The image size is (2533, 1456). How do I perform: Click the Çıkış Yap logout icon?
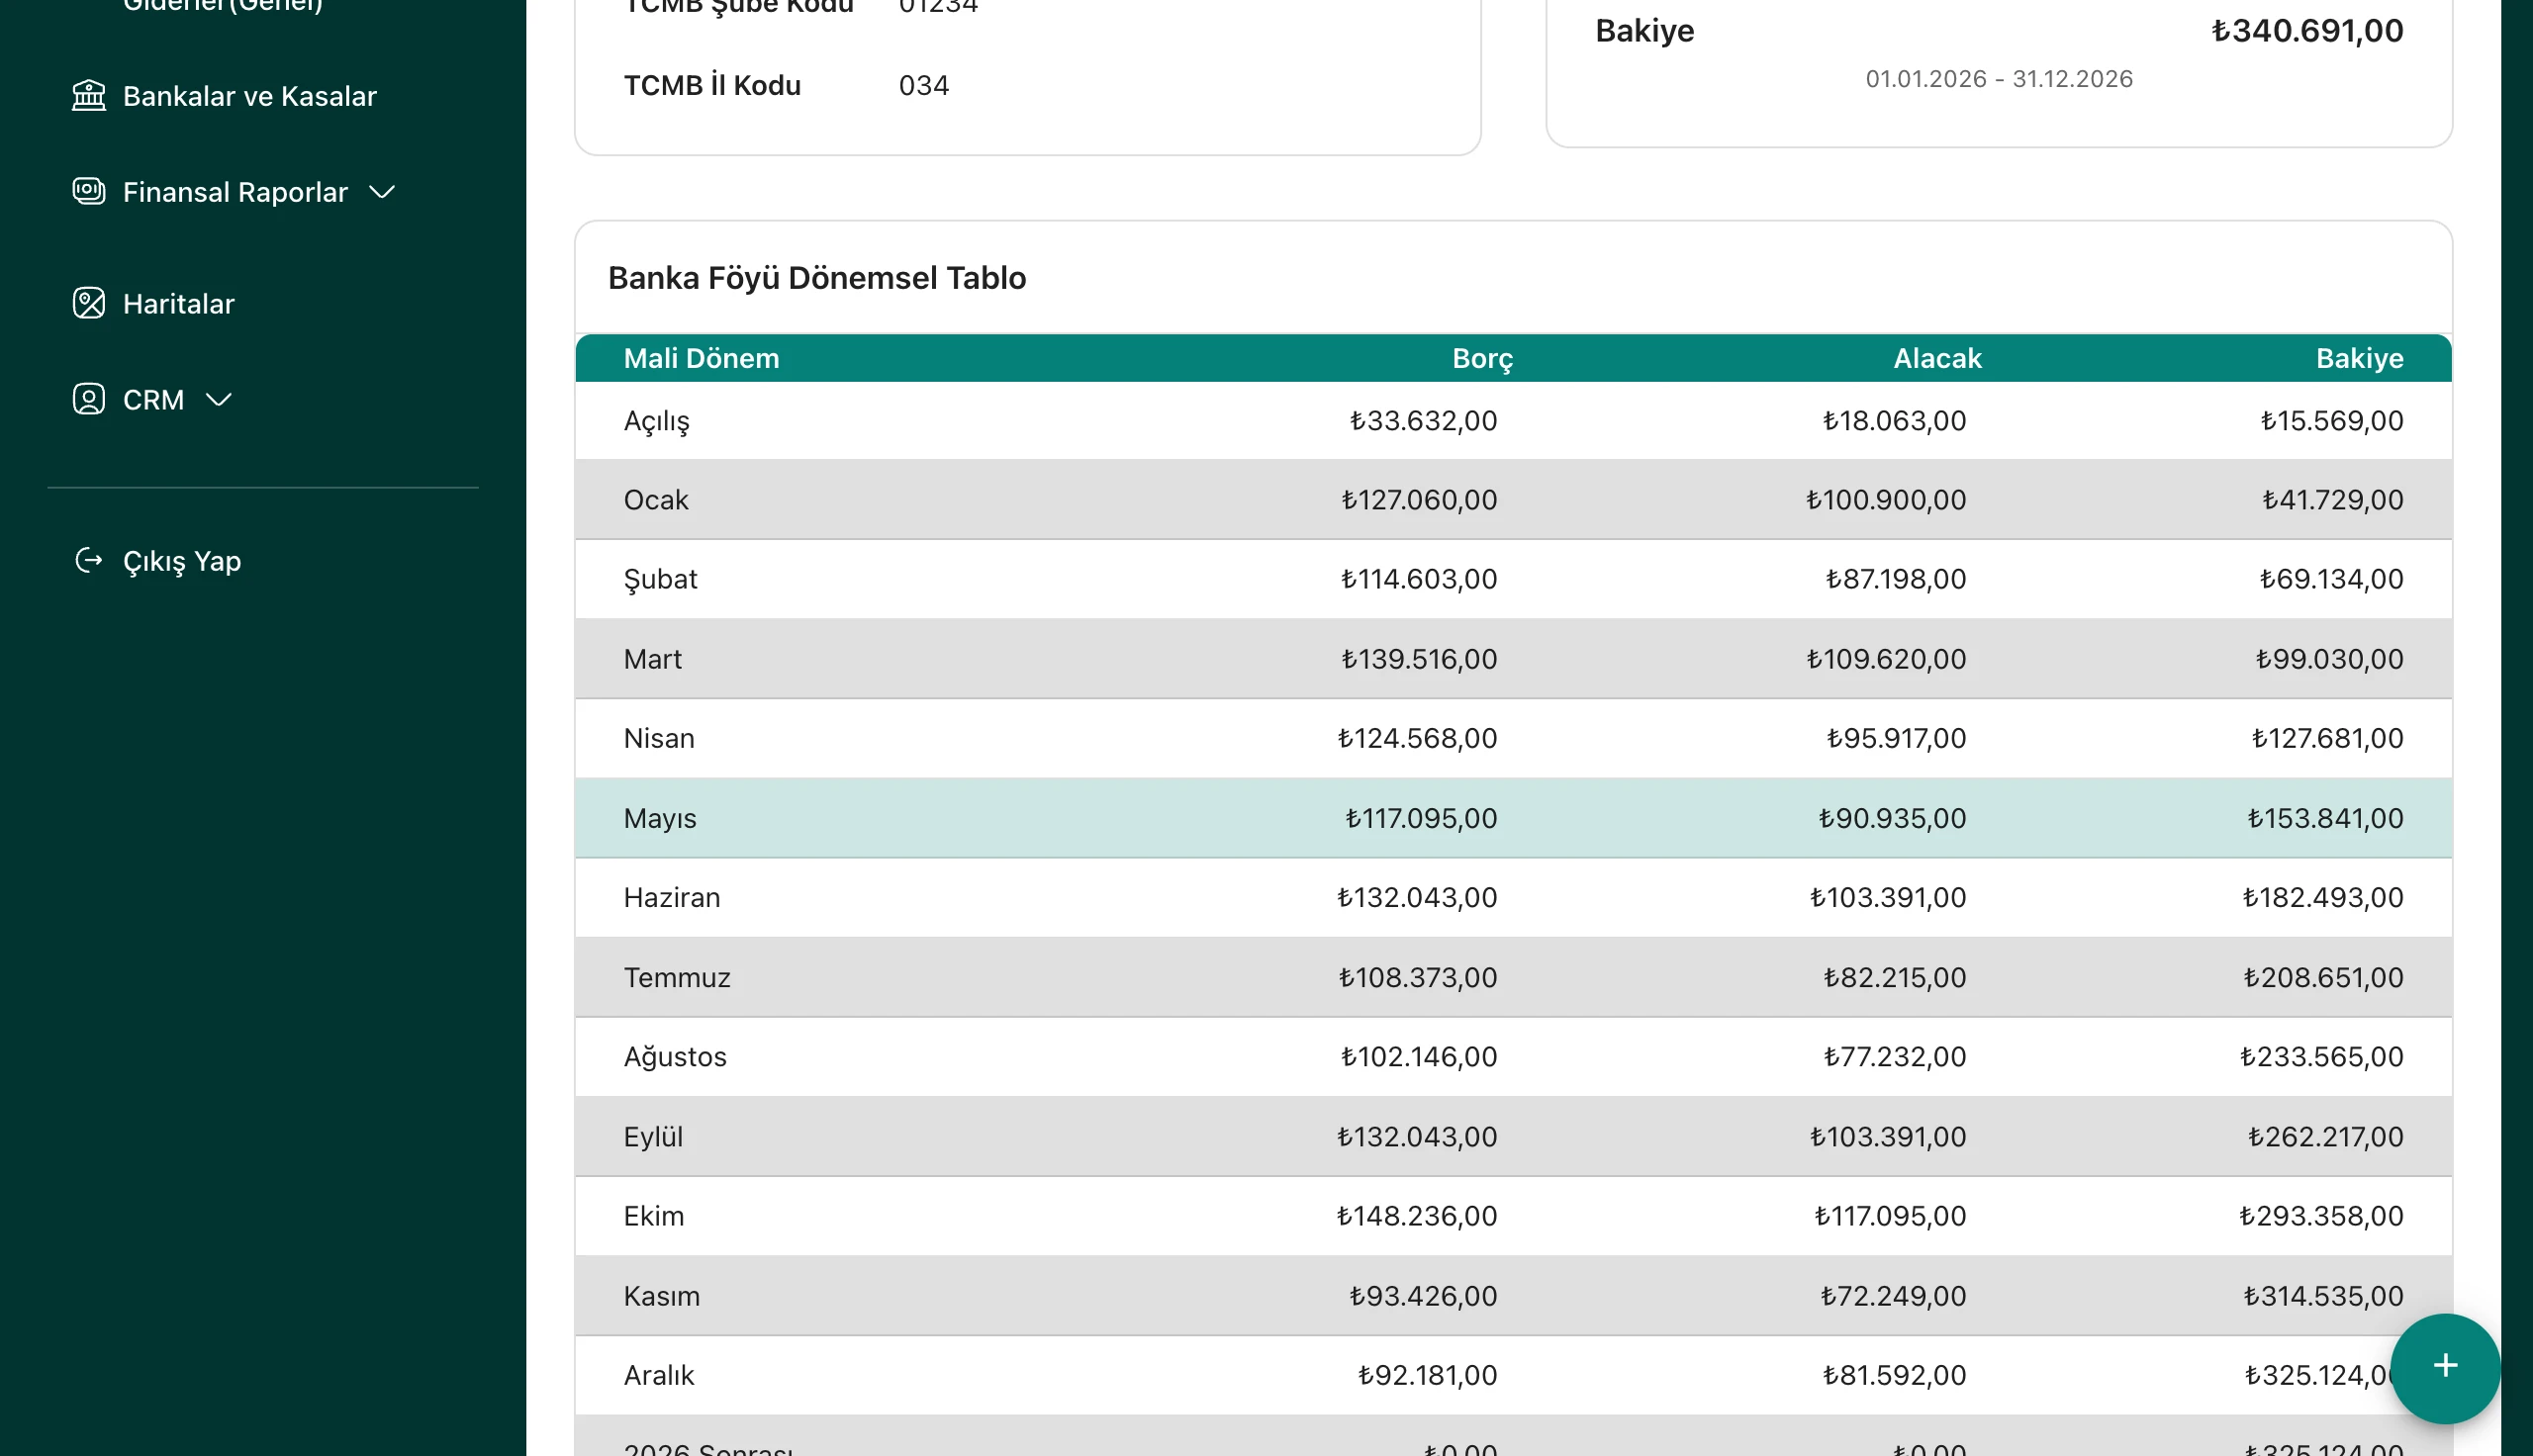pyautogui.click(x=89, y=560)
